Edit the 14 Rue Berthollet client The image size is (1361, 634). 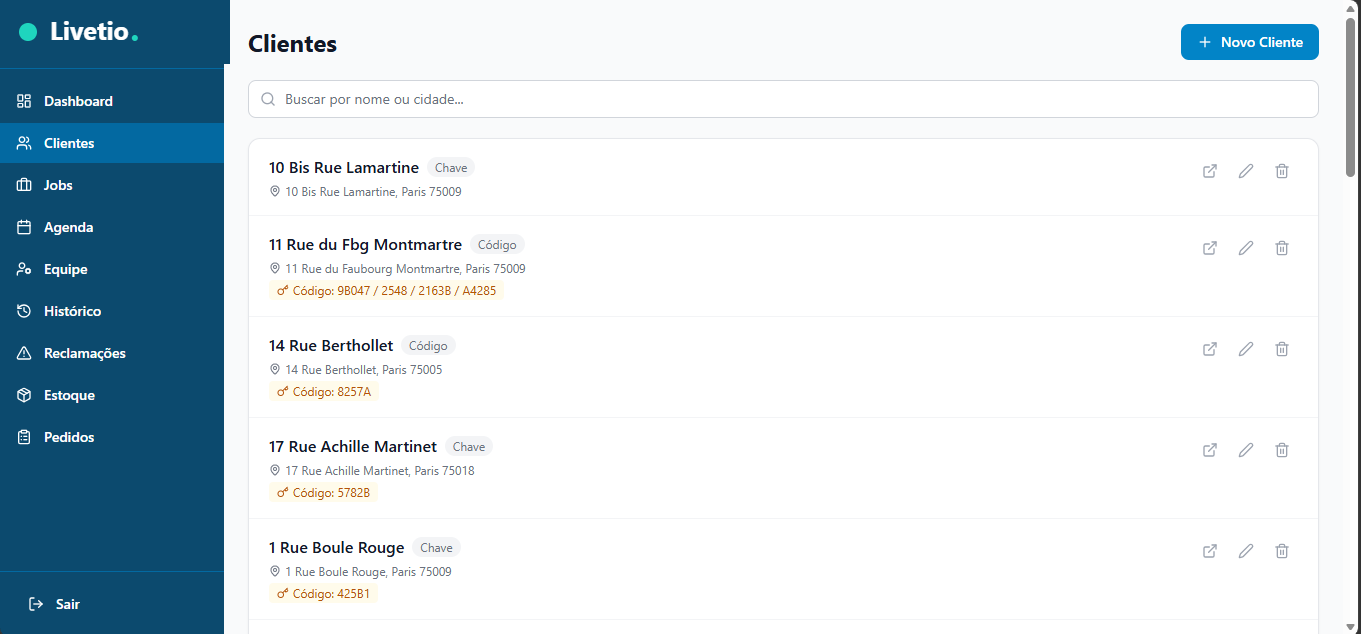tap(1246, 349)
